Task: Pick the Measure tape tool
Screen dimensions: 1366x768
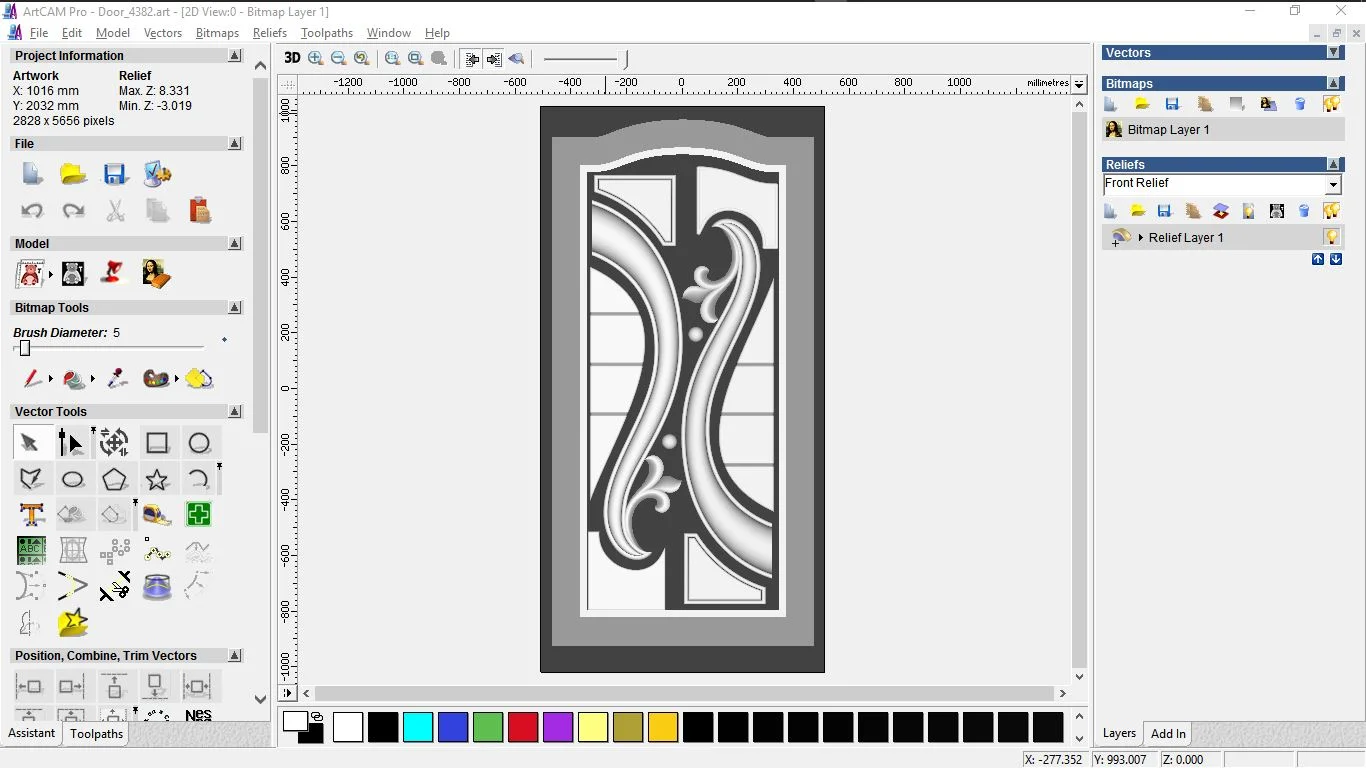Action: (x=157, y=515)
